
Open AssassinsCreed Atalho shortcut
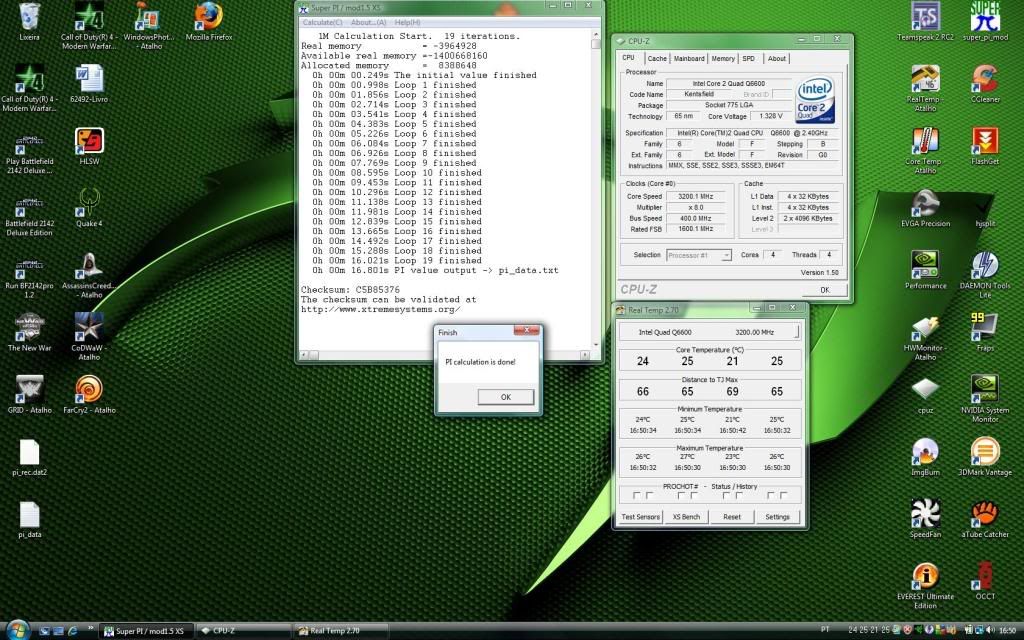[x=89, y=267]
